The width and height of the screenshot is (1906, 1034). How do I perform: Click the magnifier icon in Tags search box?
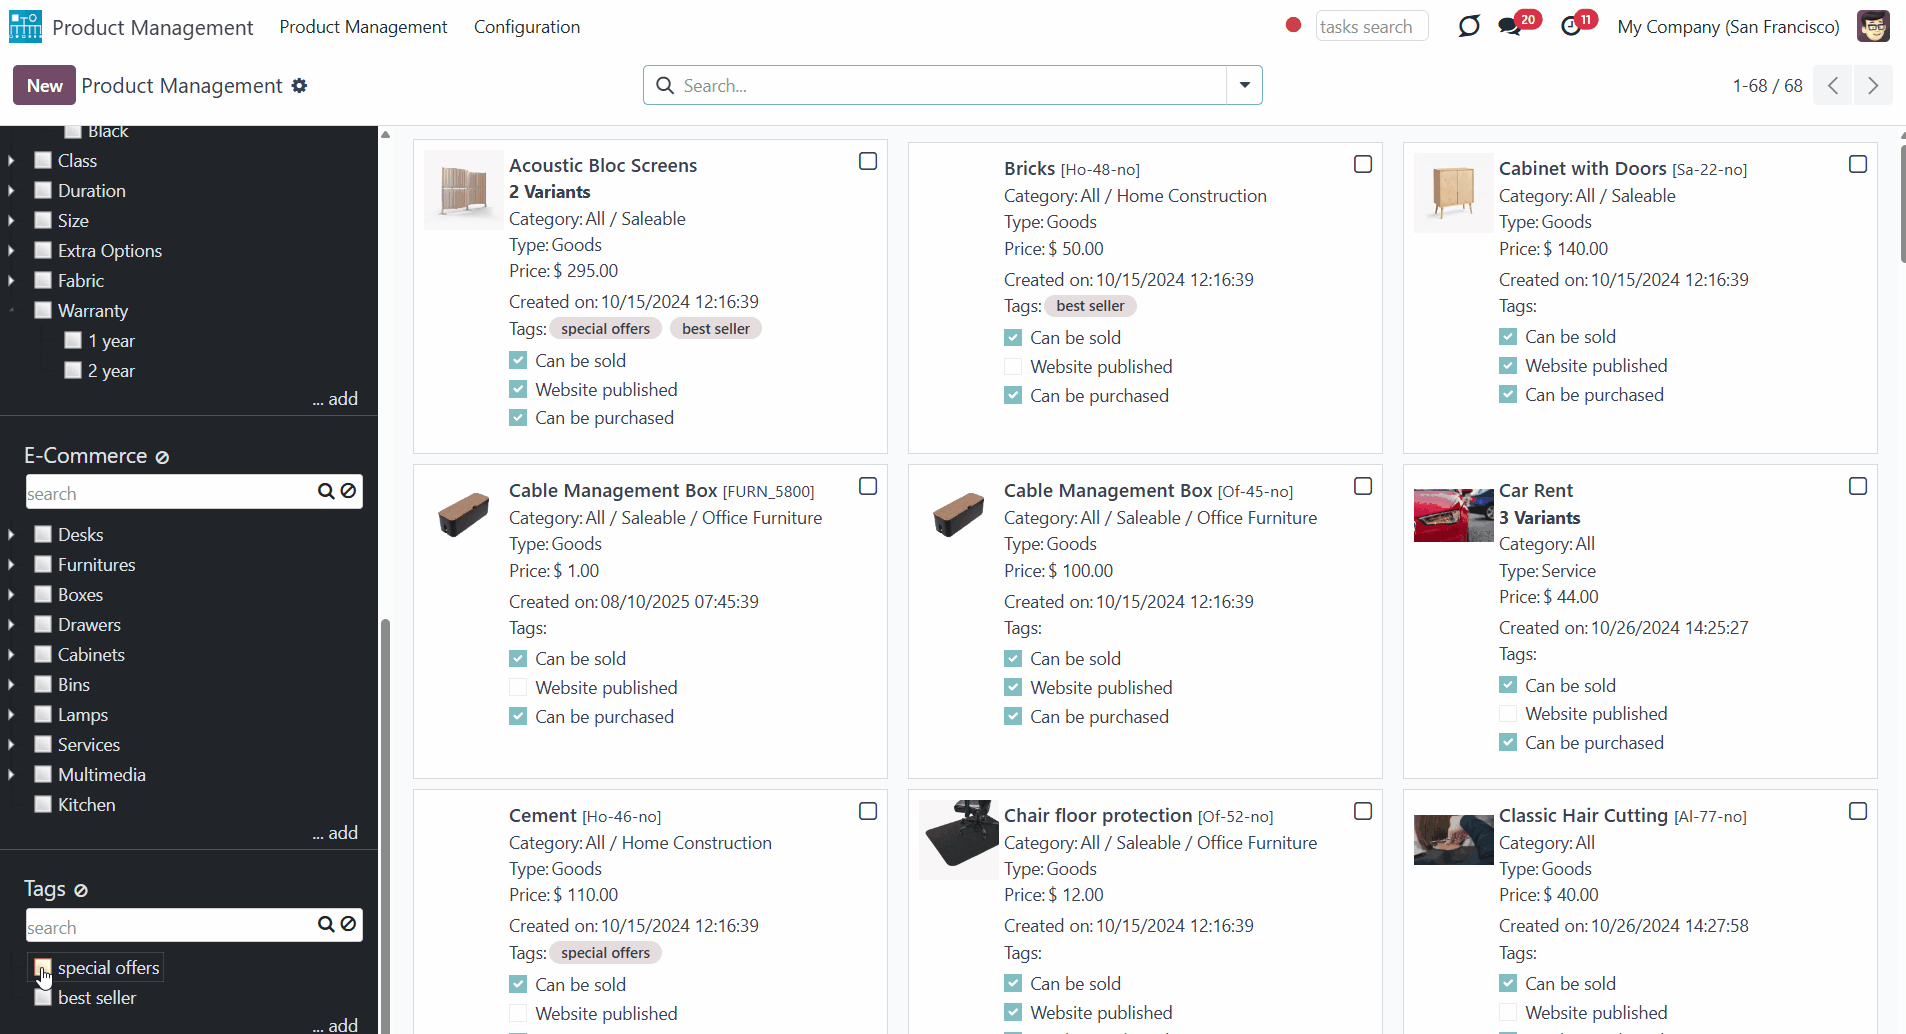326,924
